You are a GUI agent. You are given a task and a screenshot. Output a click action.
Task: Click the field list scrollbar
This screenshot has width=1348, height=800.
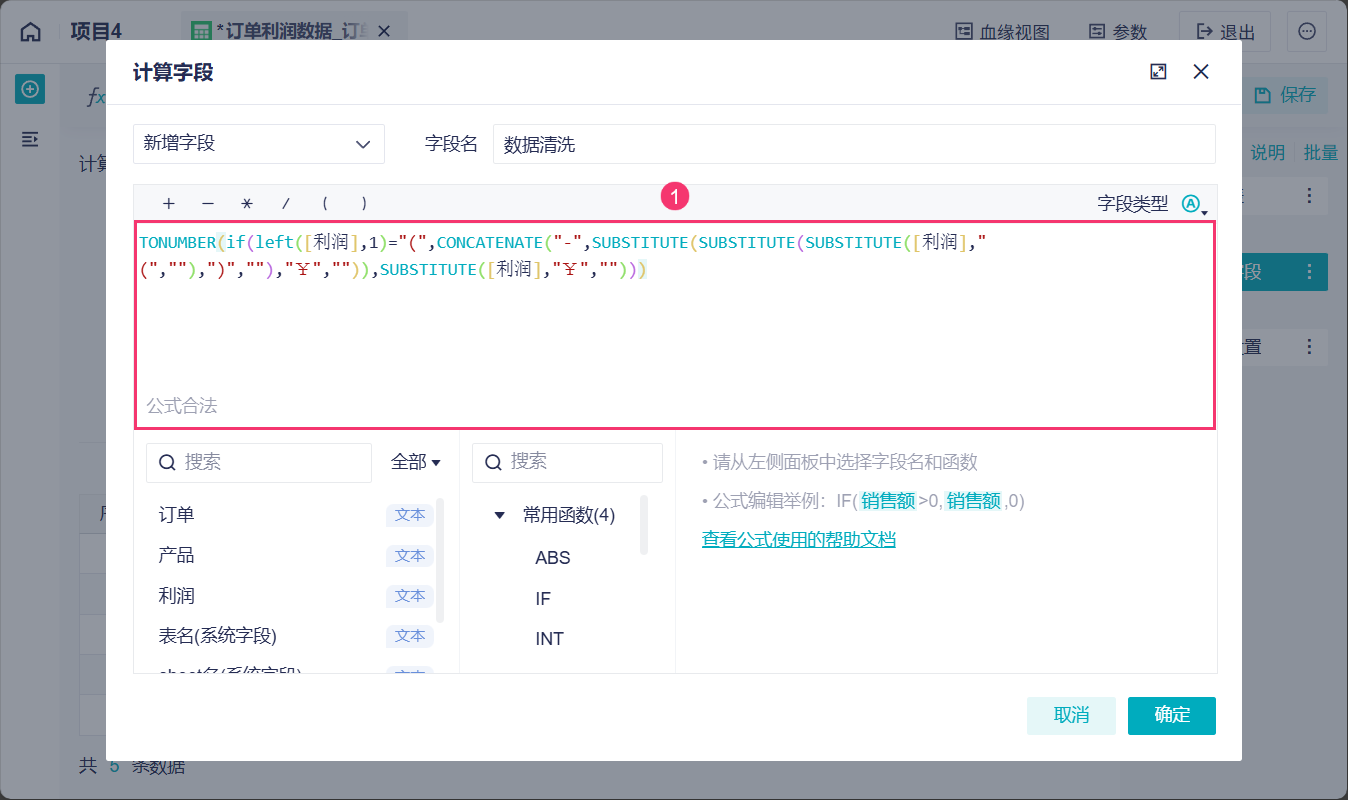coord(441,560)
